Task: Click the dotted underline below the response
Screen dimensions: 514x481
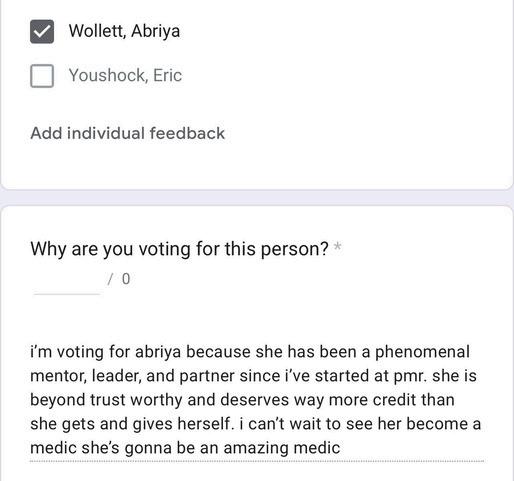Action: [x=257, y=461]
